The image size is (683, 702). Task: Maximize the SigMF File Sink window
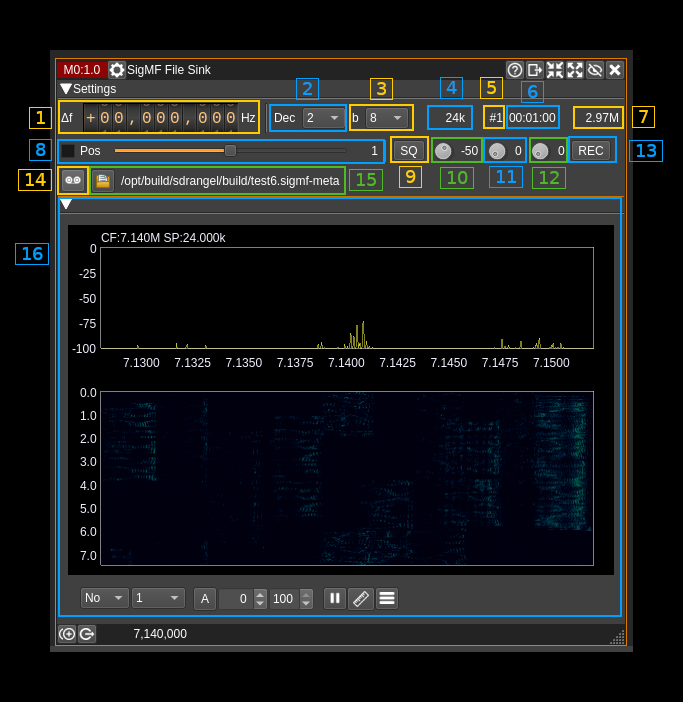pyautogui.click(x=575, y=70)
